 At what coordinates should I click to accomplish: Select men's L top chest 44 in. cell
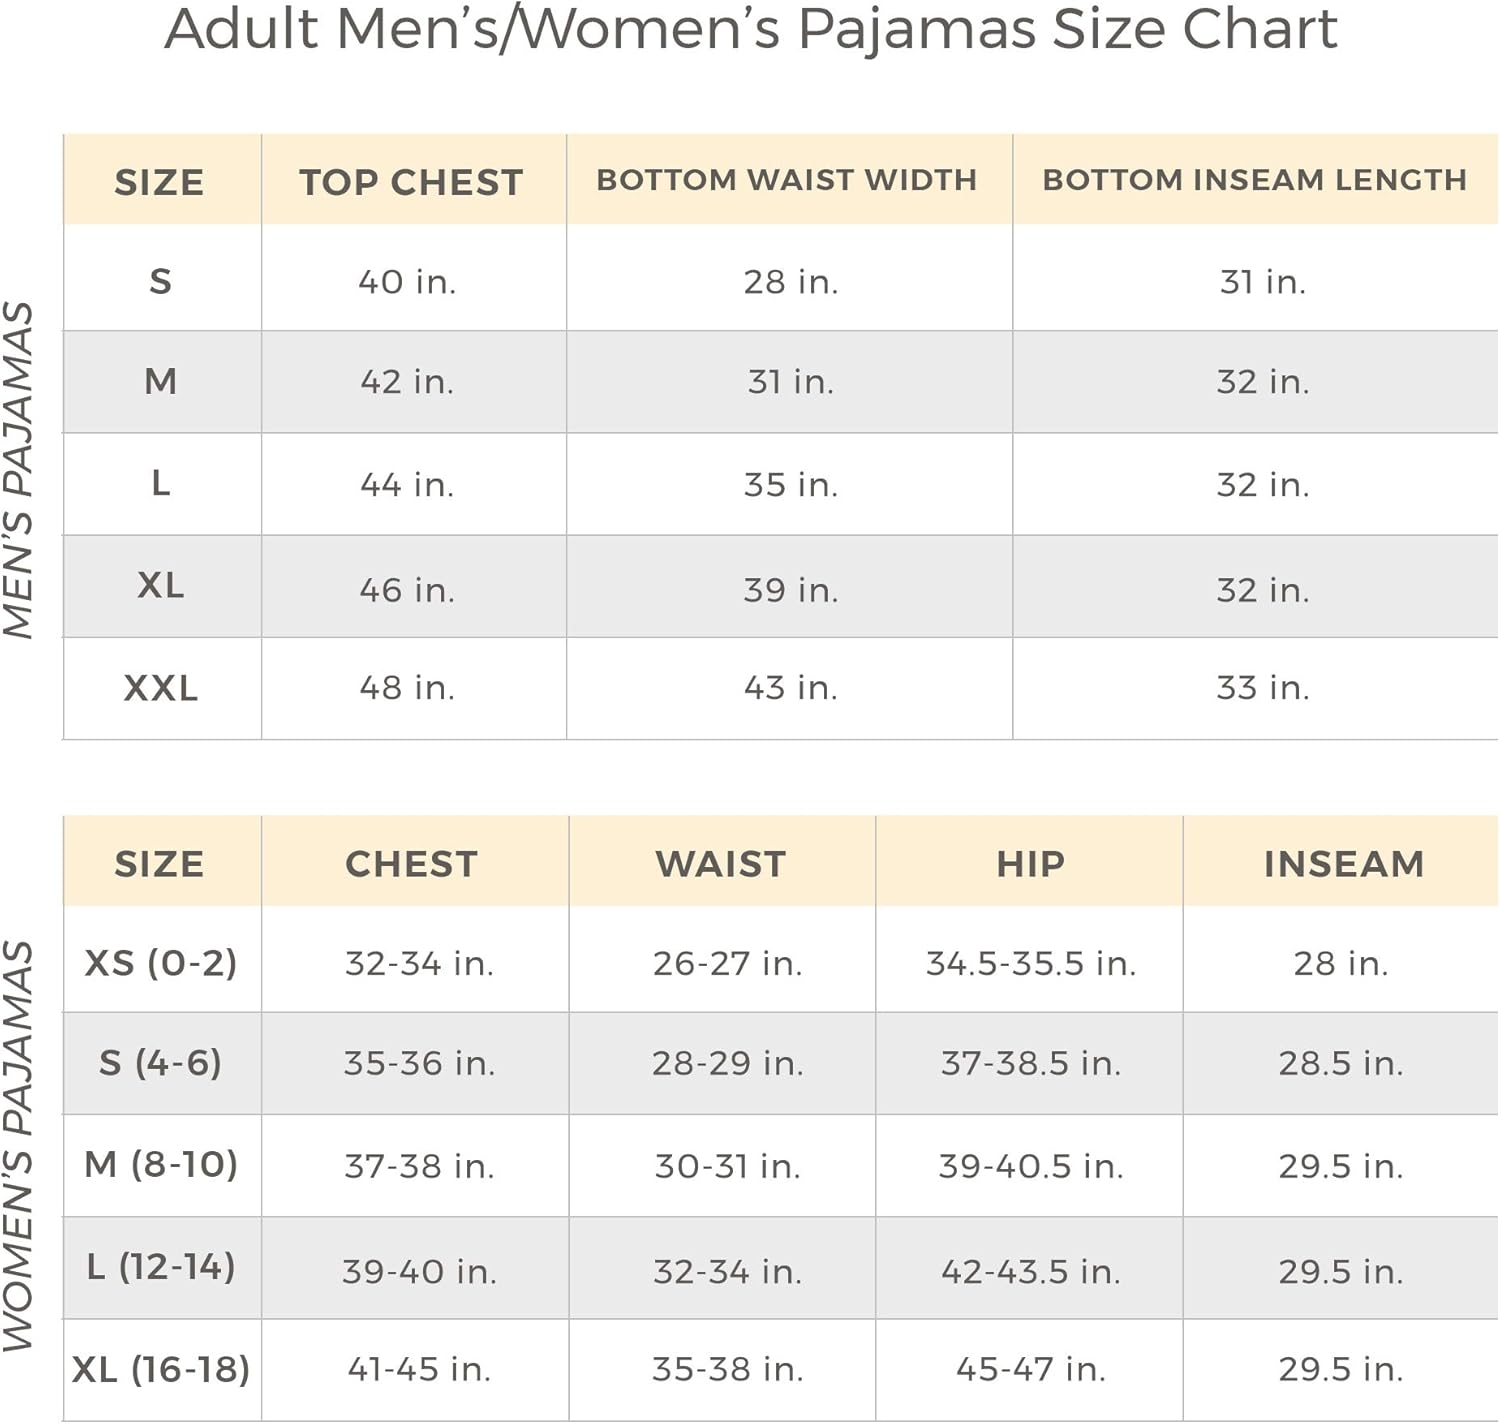click(407, 485)
